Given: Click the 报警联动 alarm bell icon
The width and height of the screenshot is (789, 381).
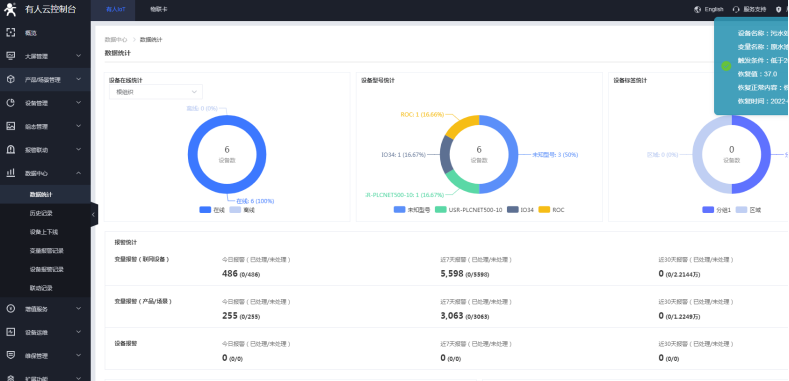Looking at the screenshot, I should click(11, 149).
